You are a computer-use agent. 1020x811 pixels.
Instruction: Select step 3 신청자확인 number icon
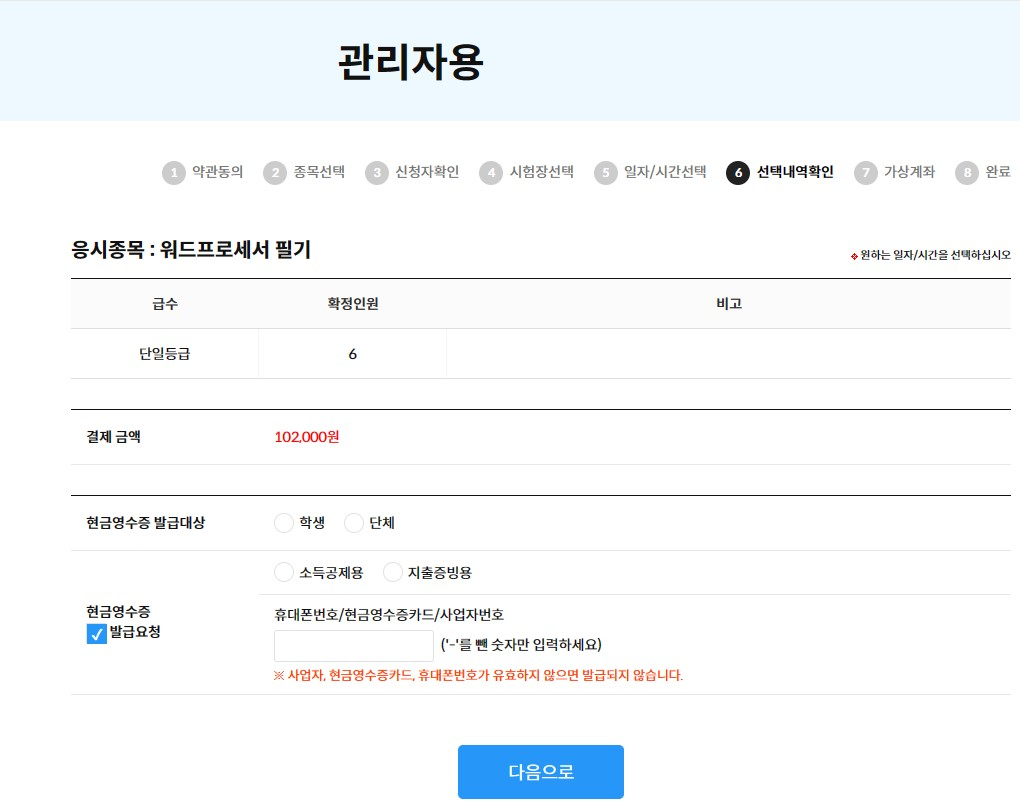pos(377,173)
